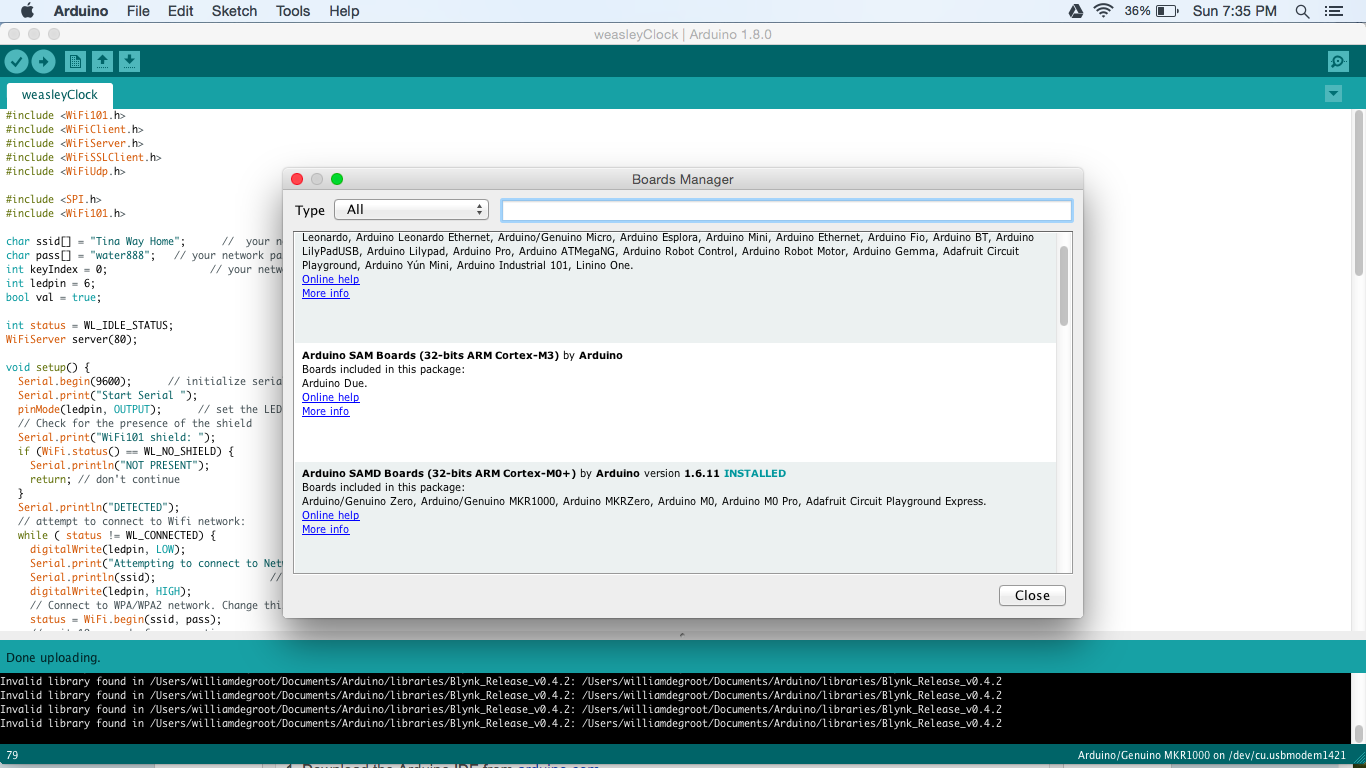Click the '#include <SPI.h>' code line
The image size is (1366, 768).
click(53, 199)
